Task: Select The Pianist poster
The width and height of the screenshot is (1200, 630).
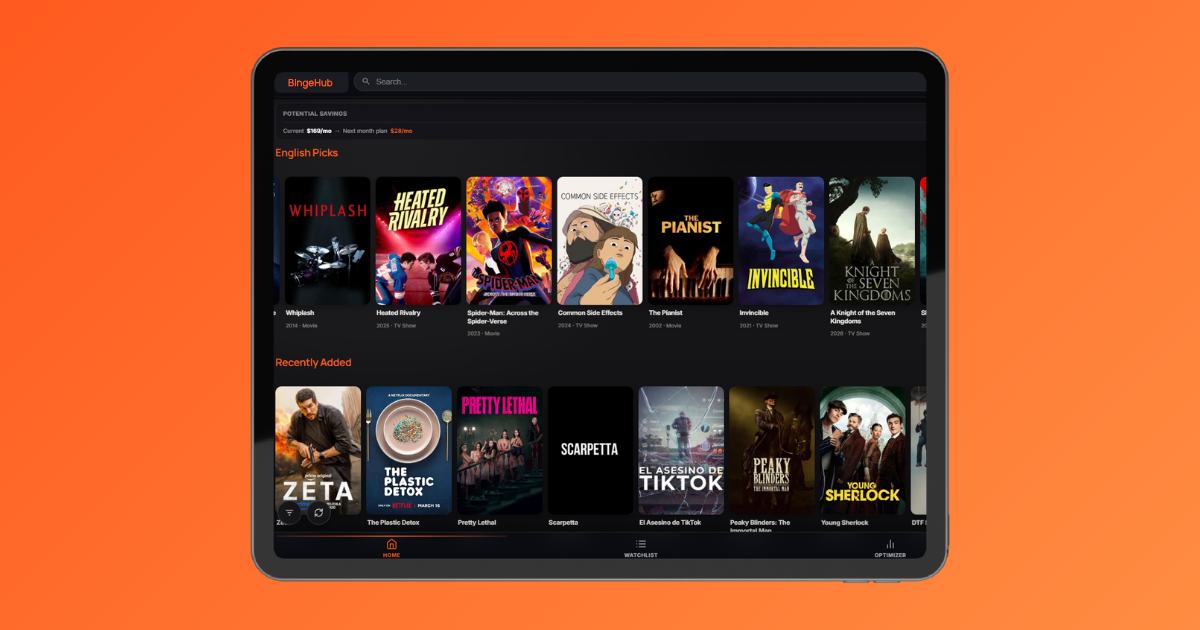Action: [691, 241]
